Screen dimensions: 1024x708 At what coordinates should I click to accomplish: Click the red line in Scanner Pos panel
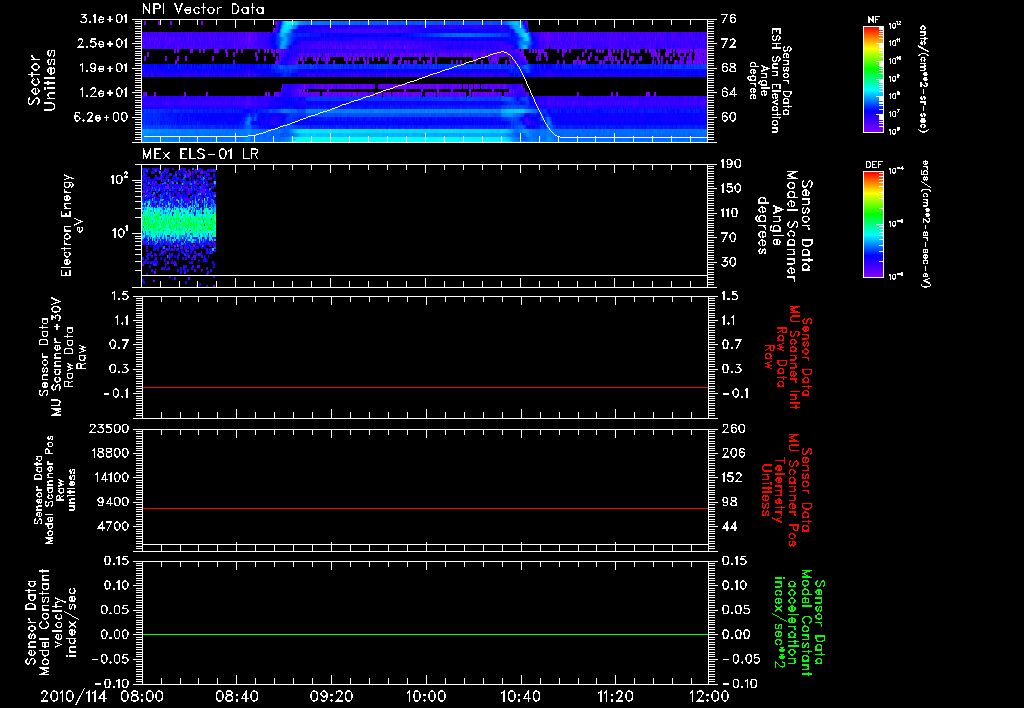click(x=425, y=508)
